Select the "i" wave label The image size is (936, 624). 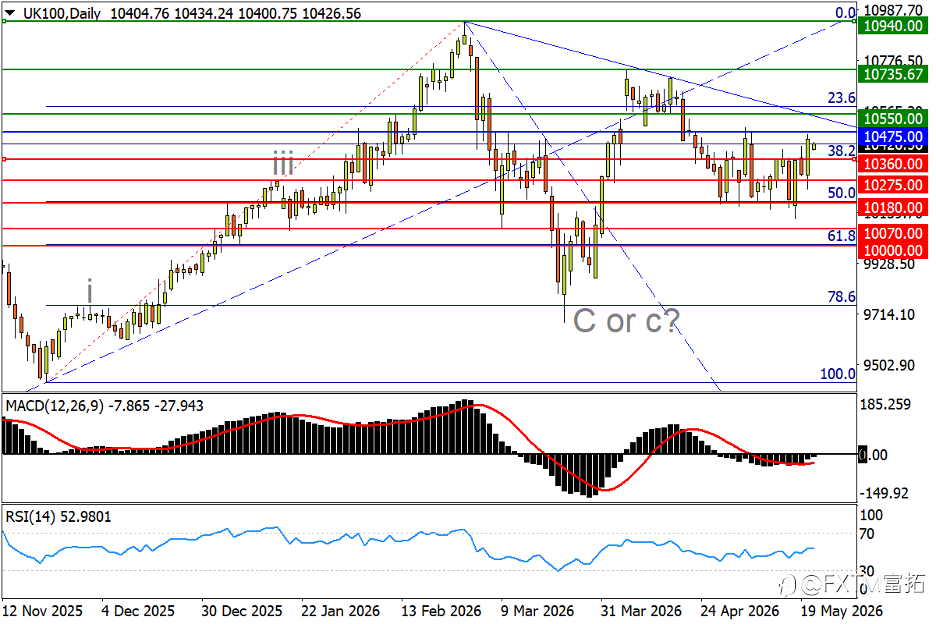90,291
